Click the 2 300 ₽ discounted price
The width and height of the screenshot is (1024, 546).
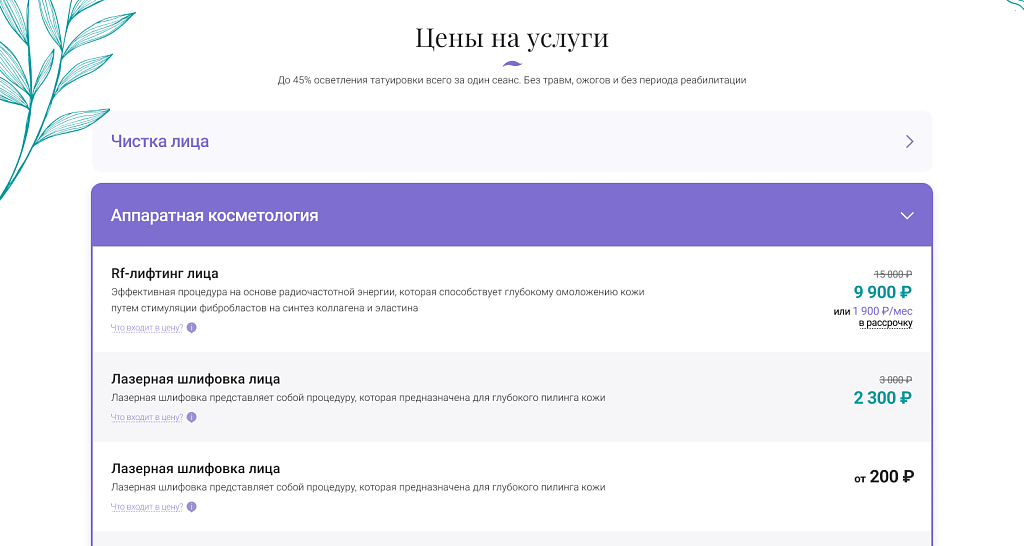[882, 397]
